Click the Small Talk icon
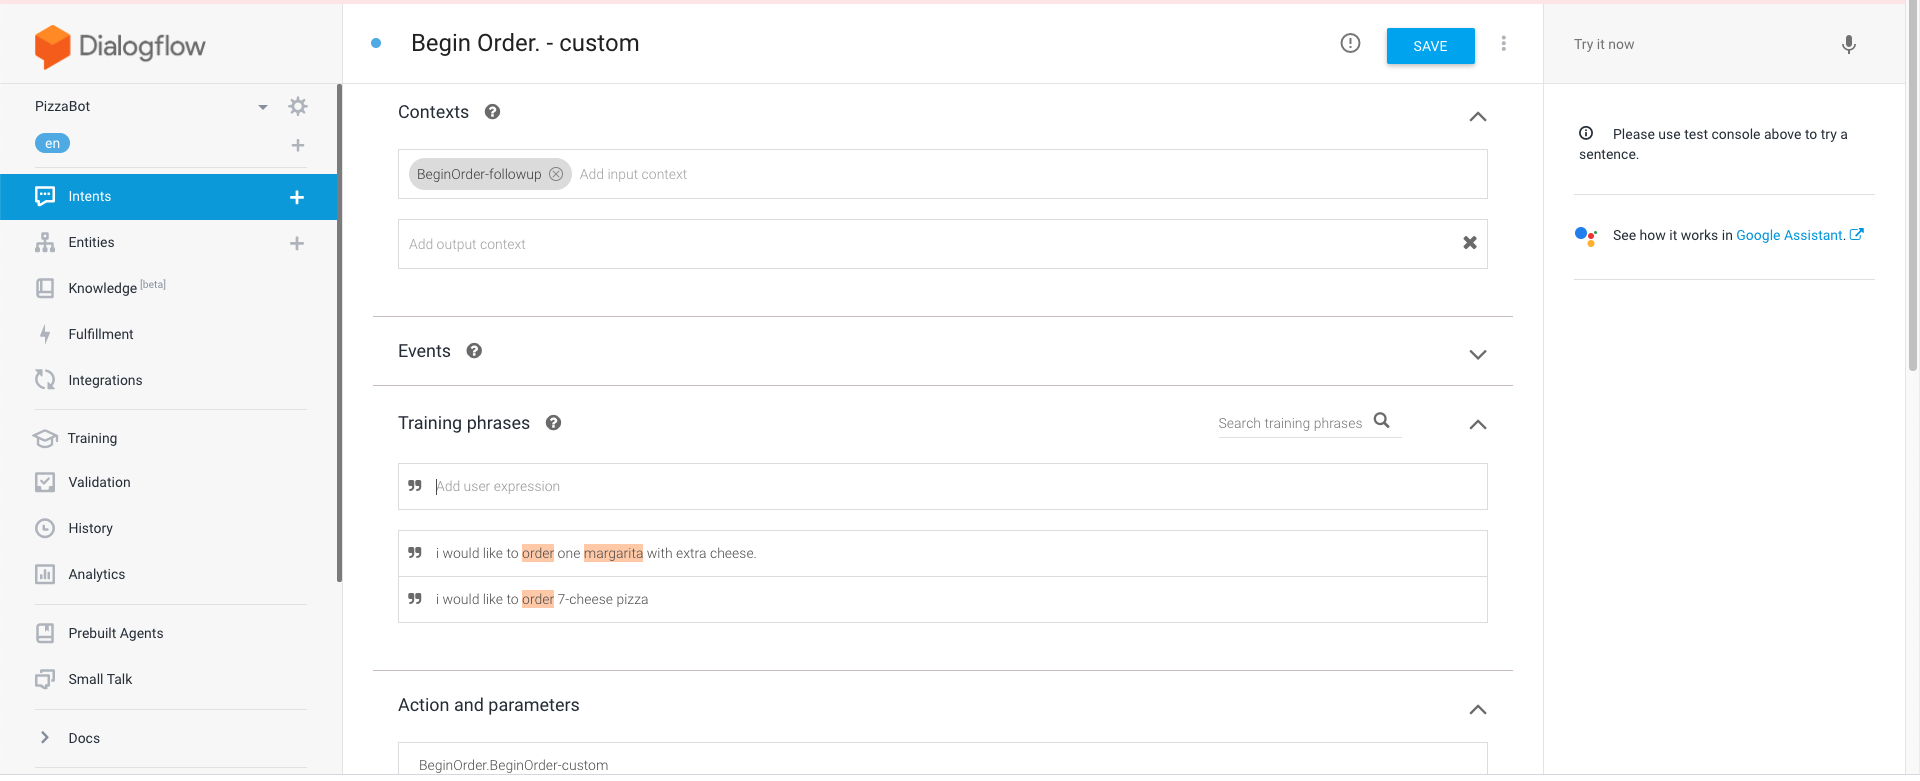Screen dimensions: 1920x781 [45, 679]
